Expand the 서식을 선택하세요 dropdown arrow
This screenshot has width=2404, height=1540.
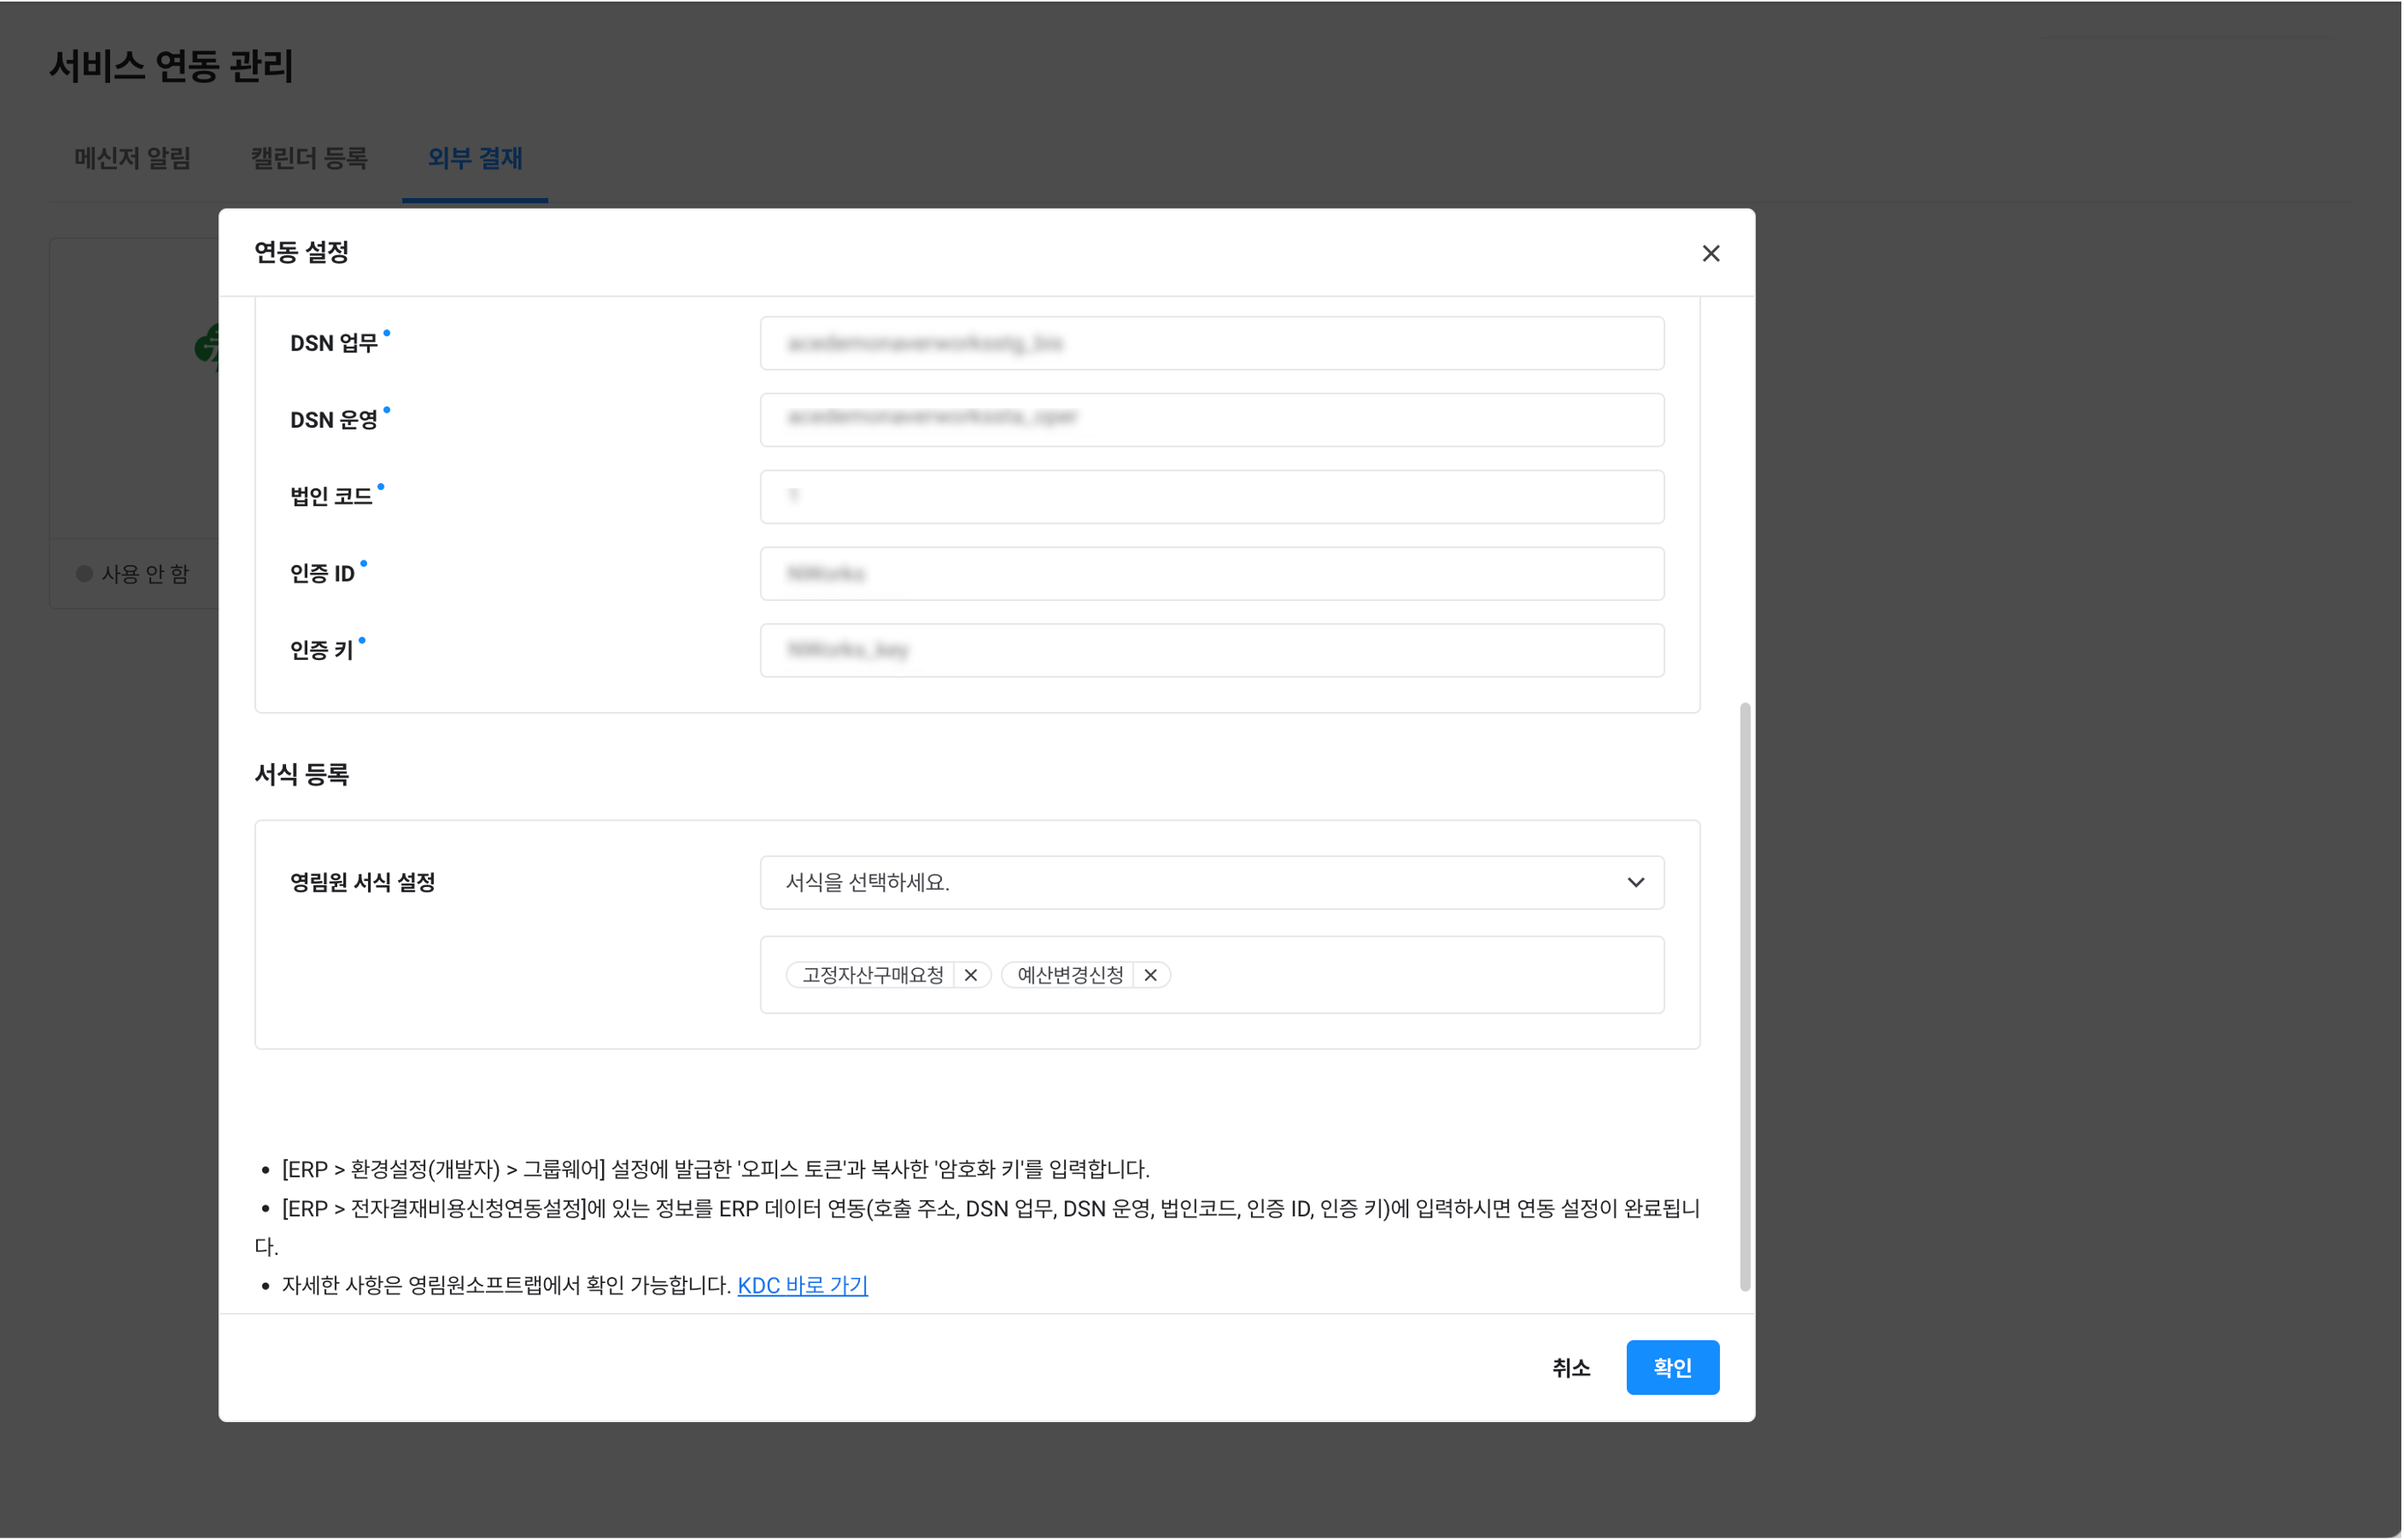[x=1635, y=882]
